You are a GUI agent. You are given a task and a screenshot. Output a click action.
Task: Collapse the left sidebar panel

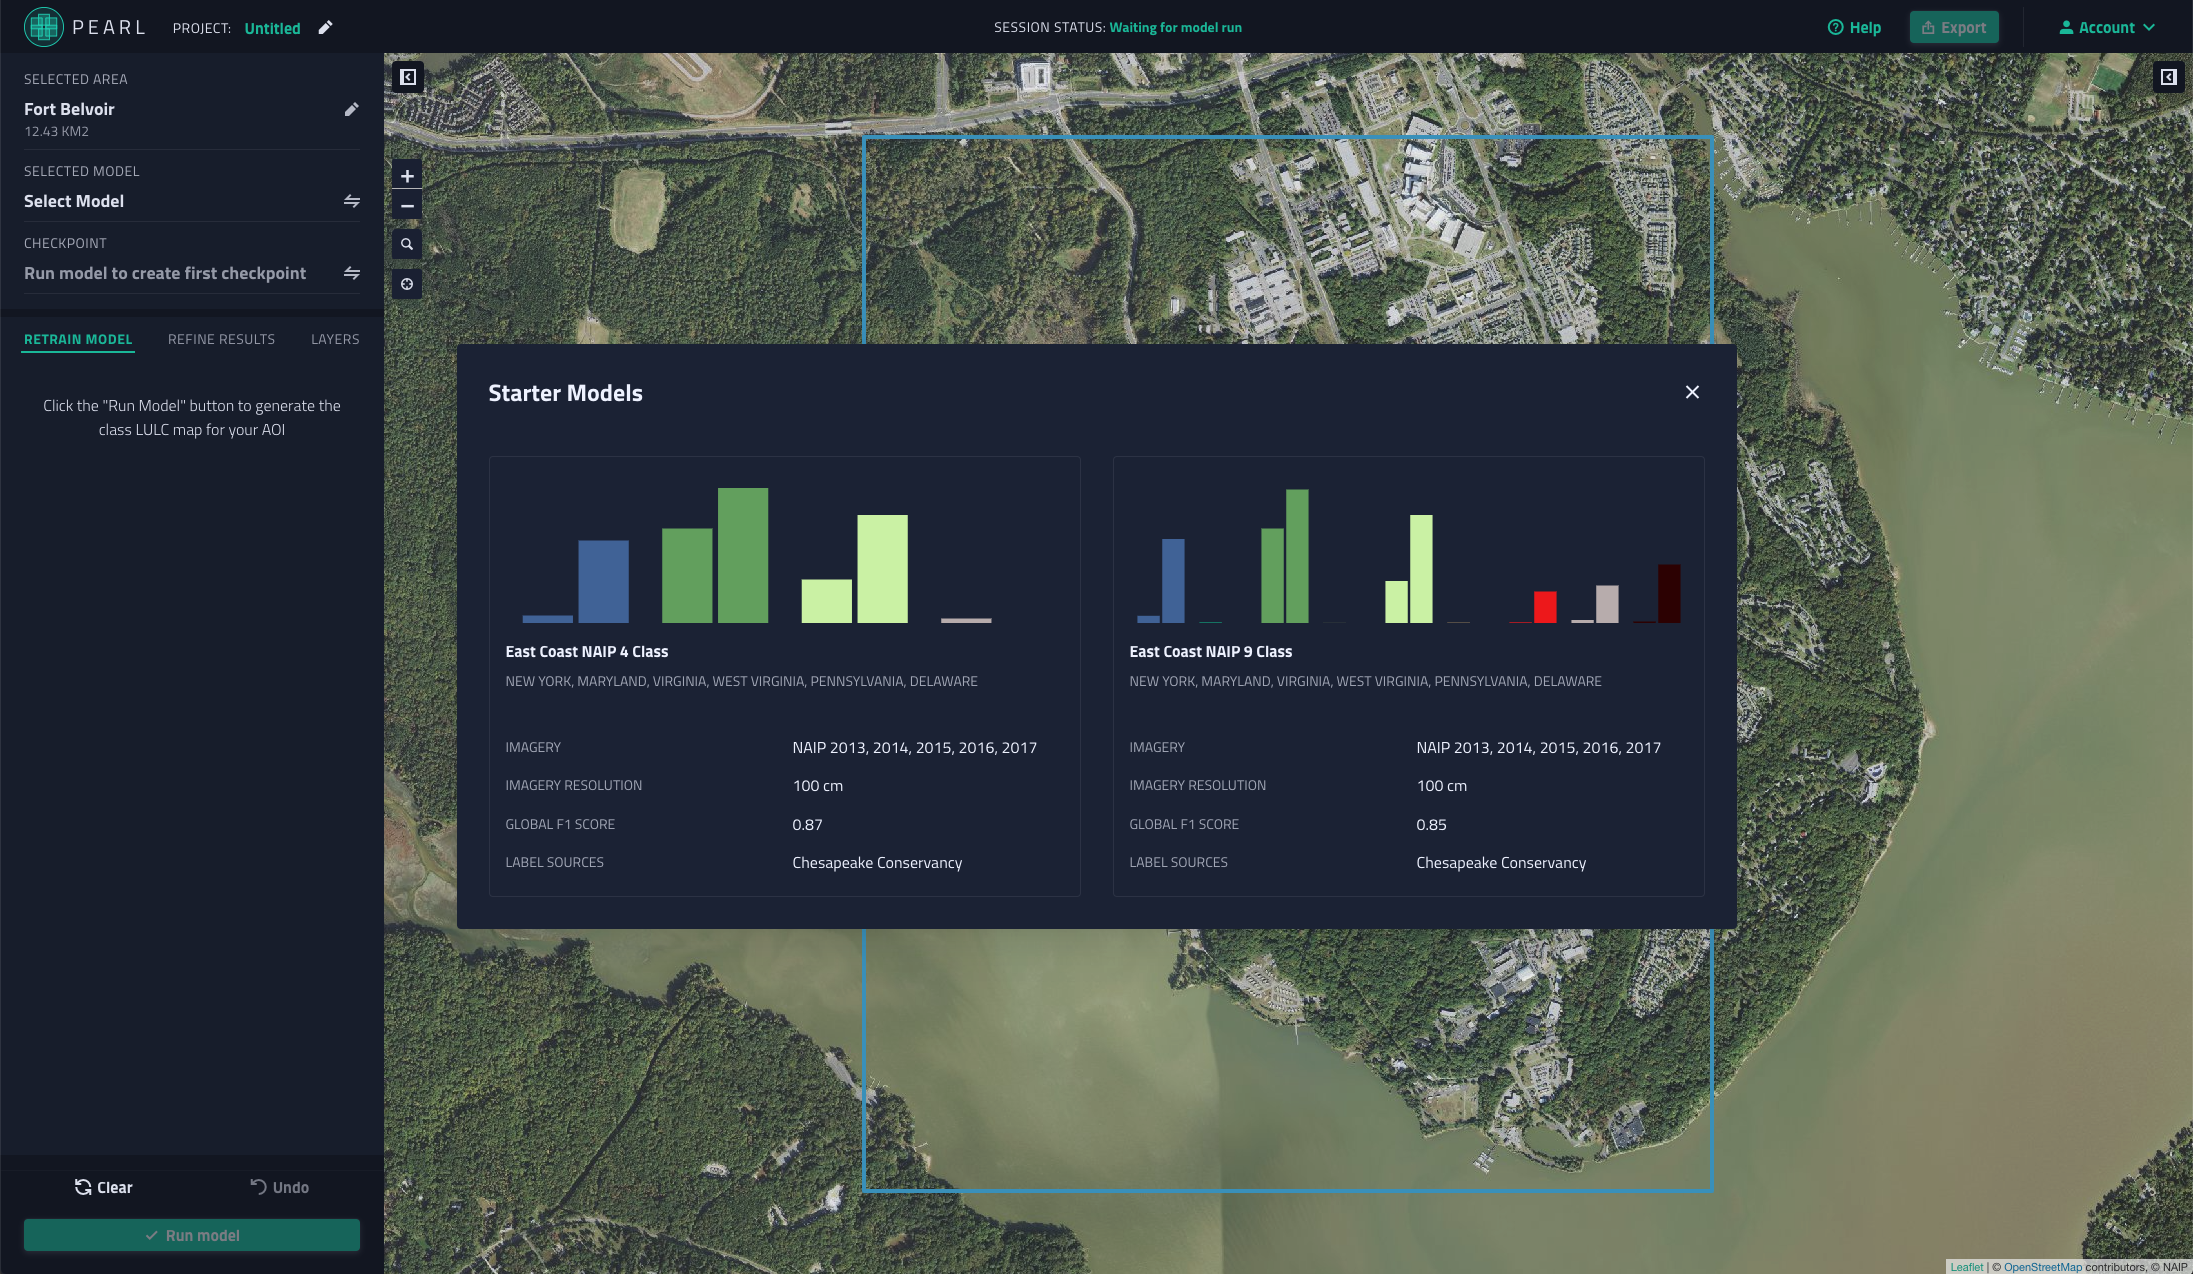point(408,77)
